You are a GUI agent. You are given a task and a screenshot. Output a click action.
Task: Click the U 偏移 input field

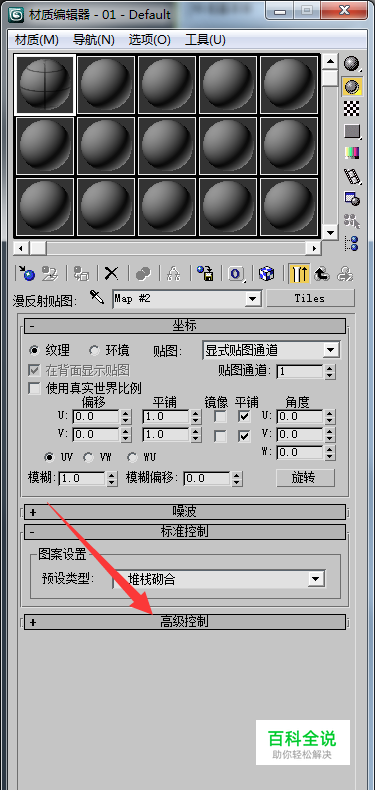[x=96, y=416]
